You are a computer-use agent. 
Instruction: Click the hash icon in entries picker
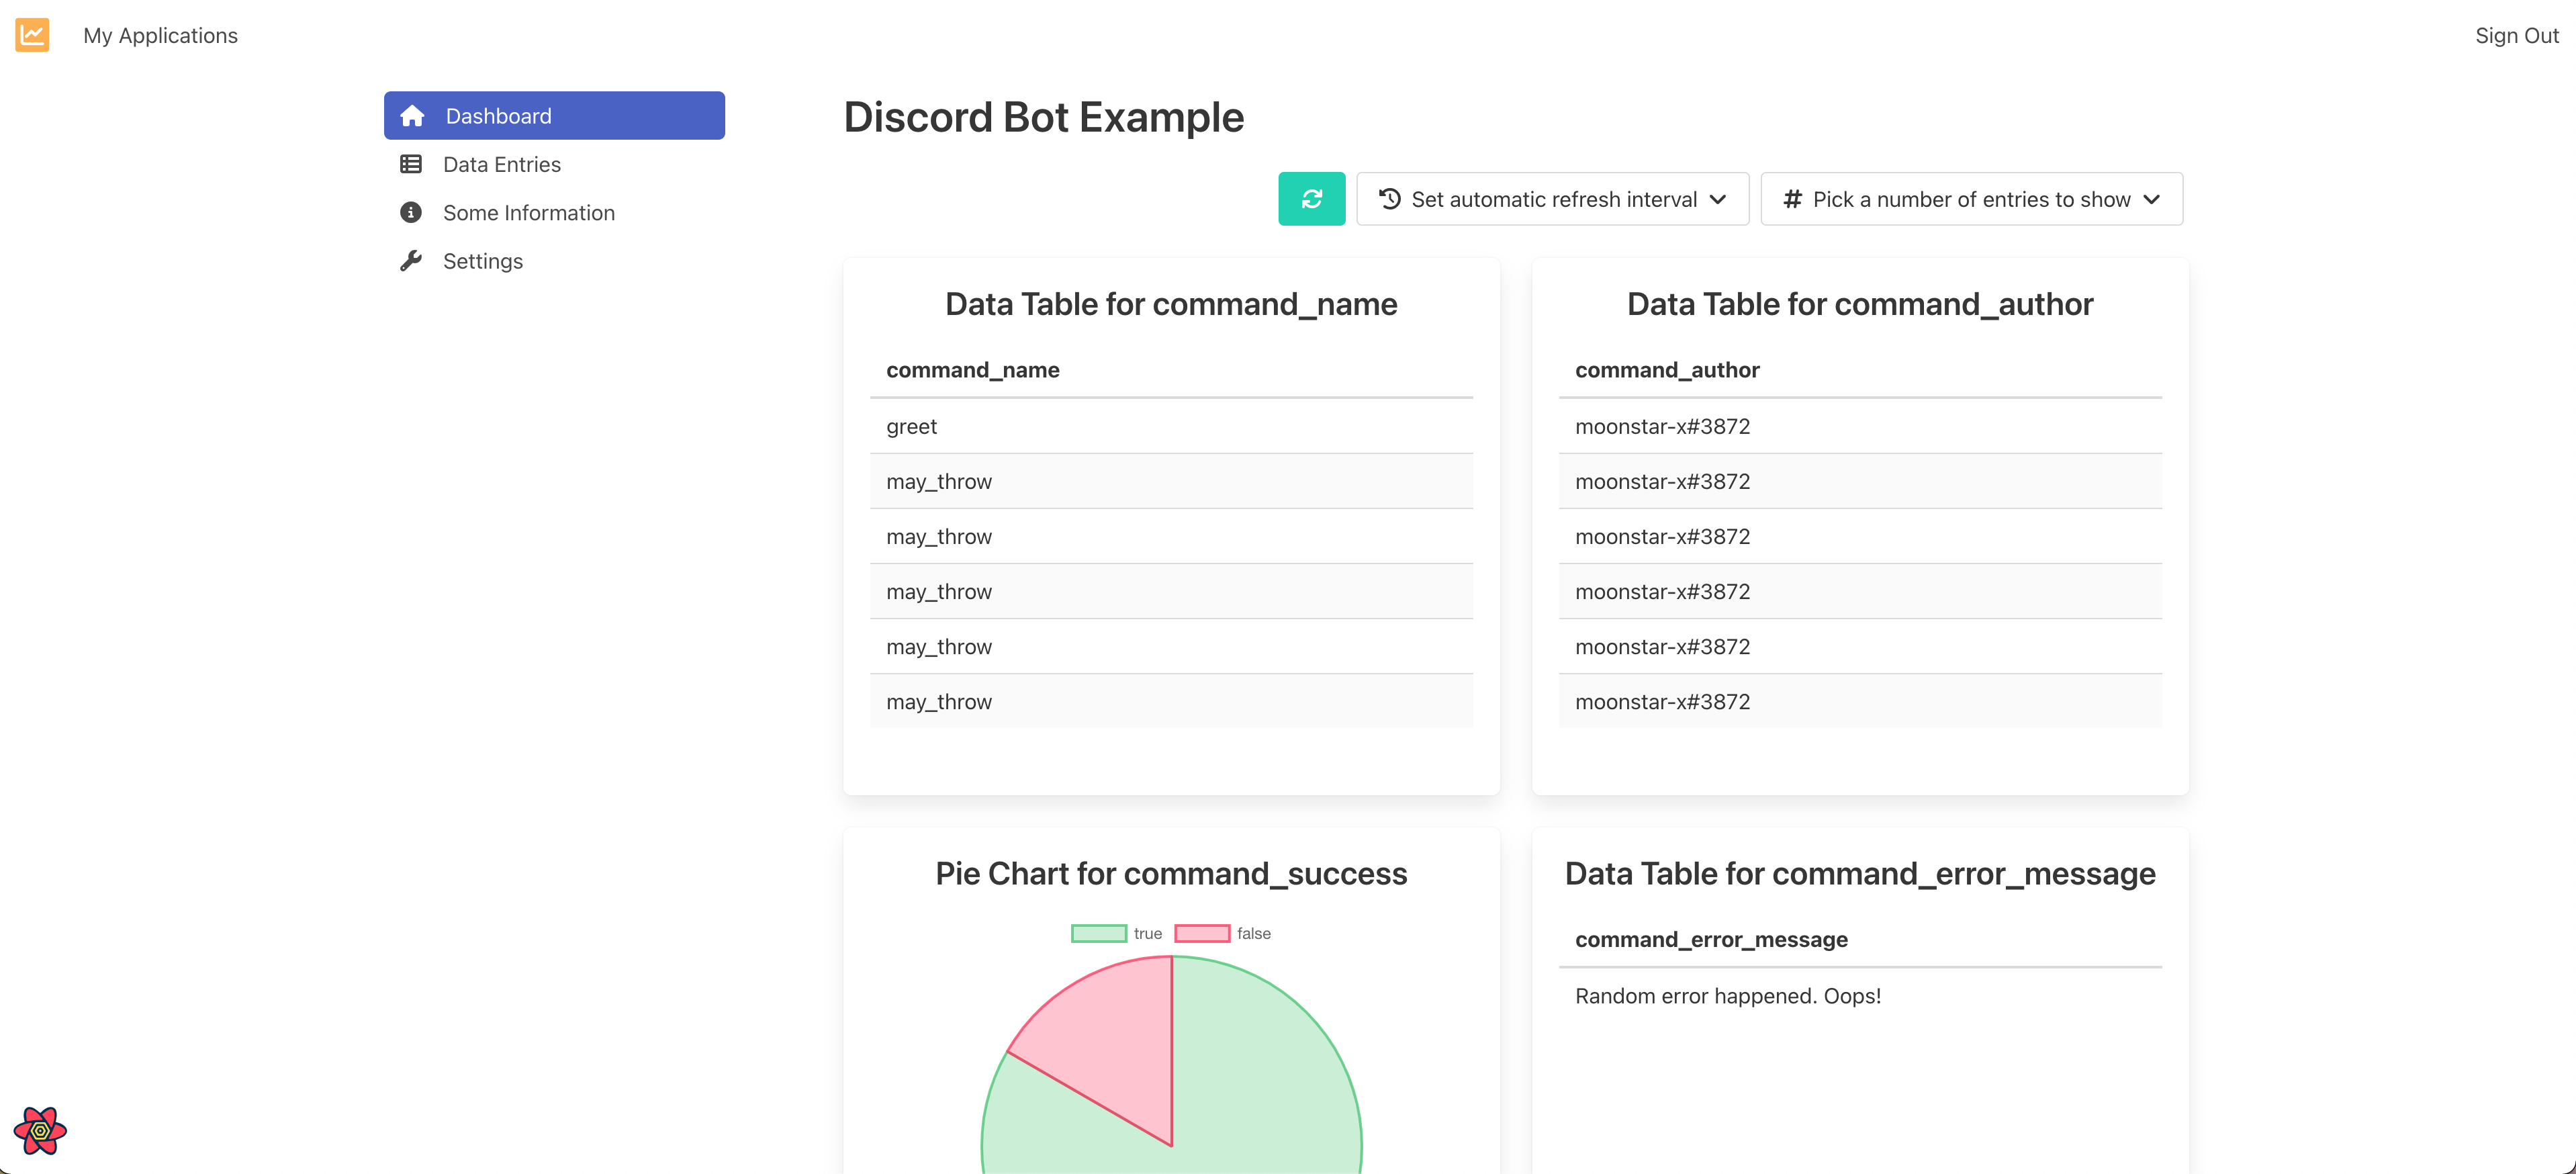click(x=1792, y=199)
